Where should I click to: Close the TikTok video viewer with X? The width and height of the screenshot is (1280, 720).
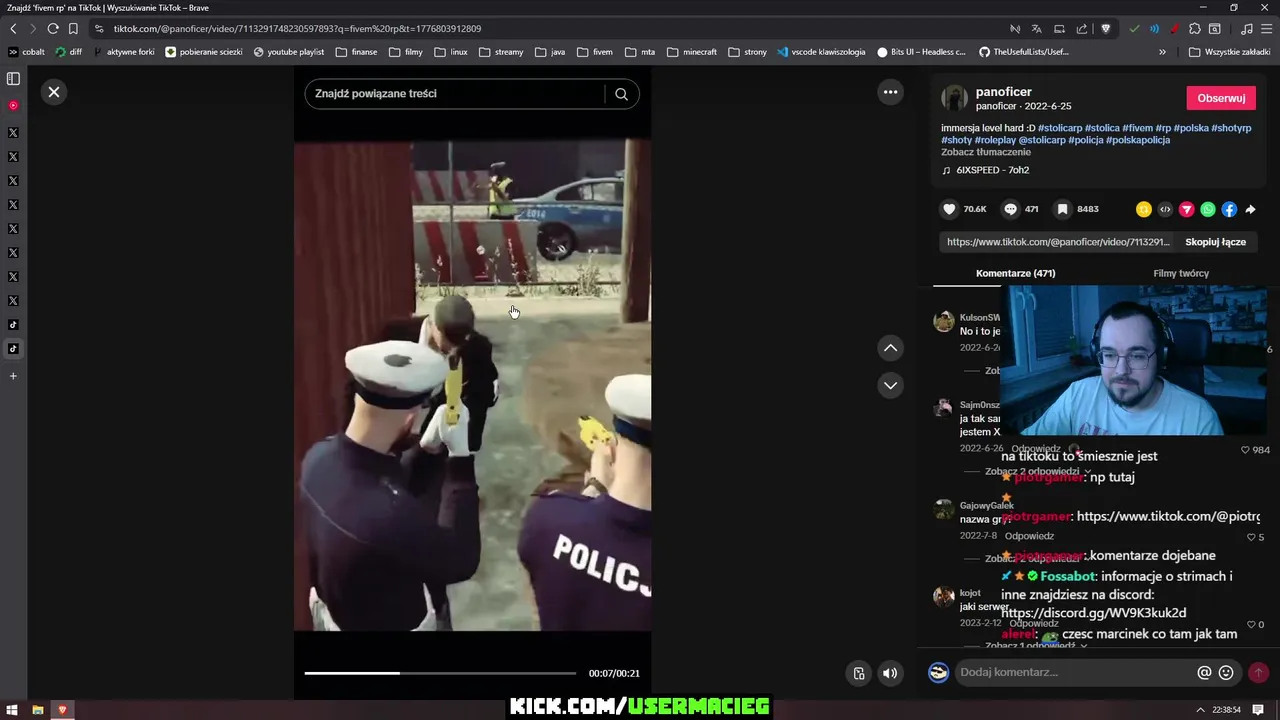pos(54,92)
